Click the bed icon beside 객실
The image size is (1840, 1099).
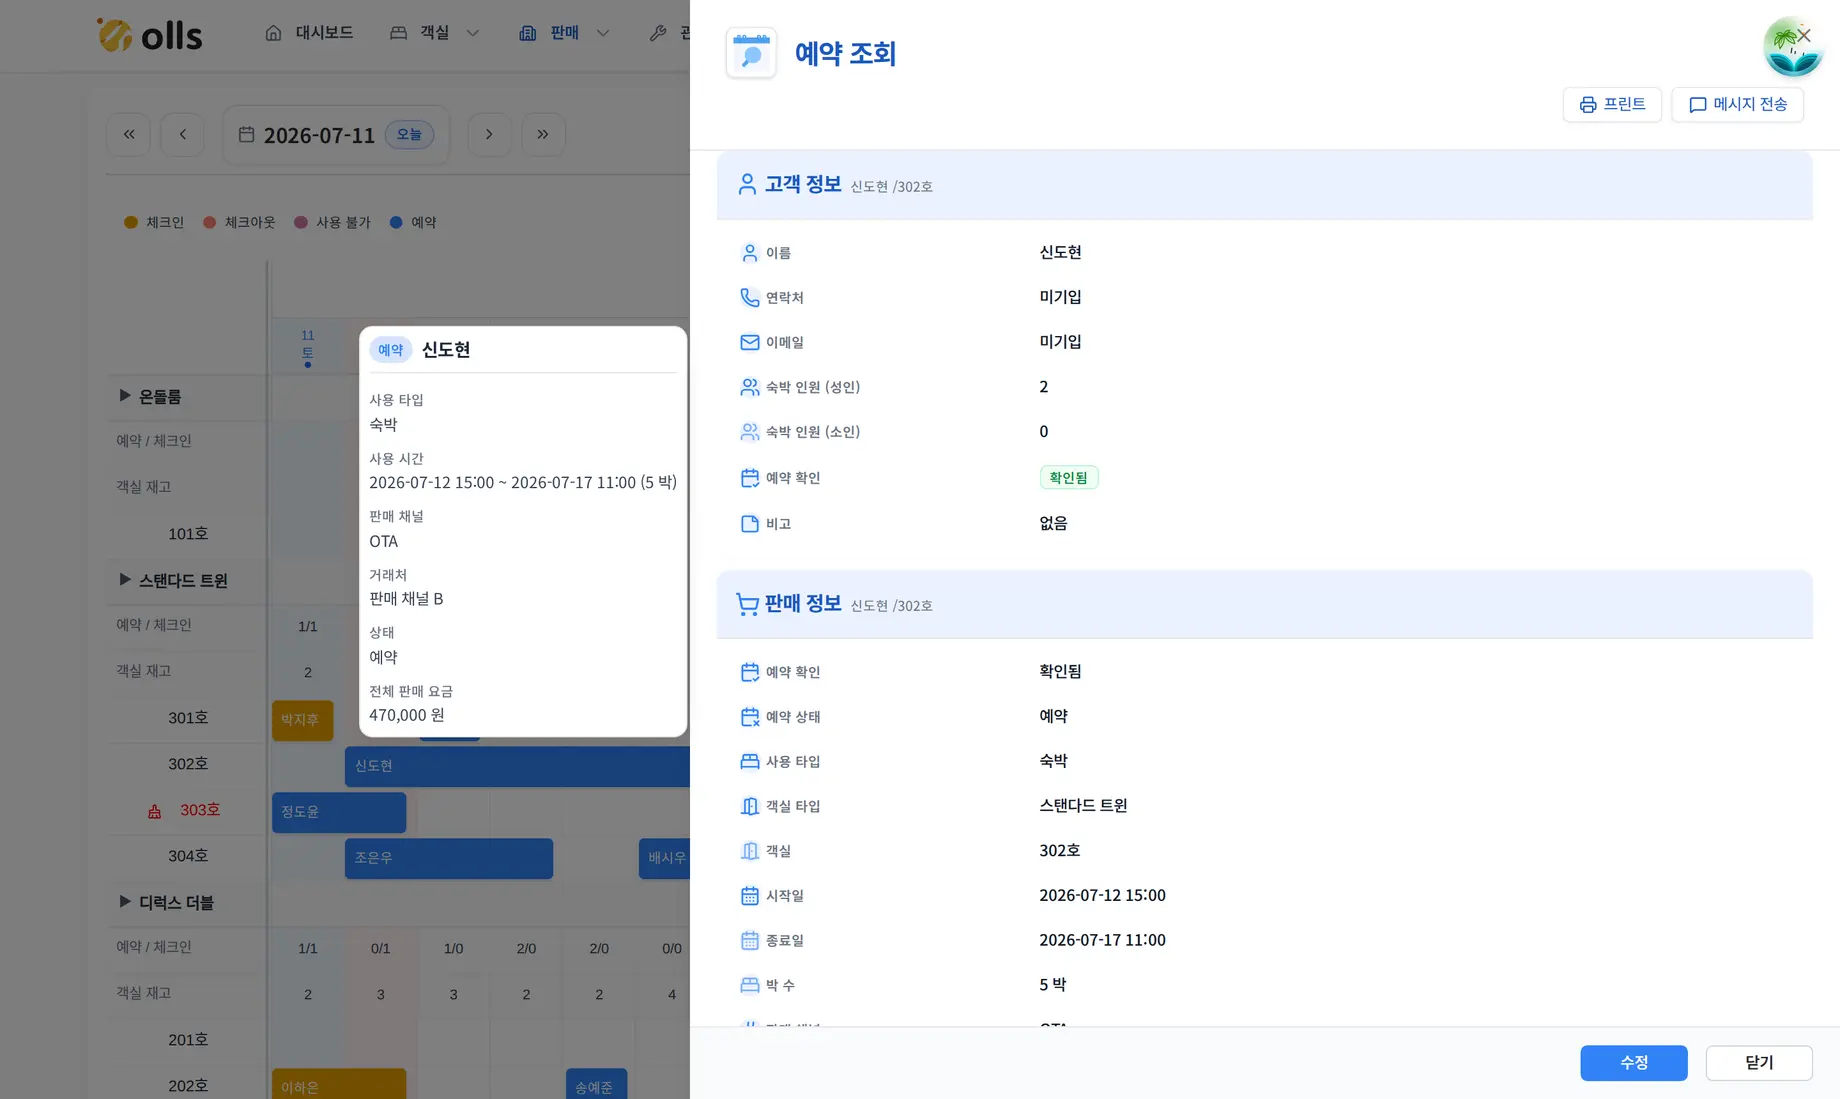coord(398,33)
